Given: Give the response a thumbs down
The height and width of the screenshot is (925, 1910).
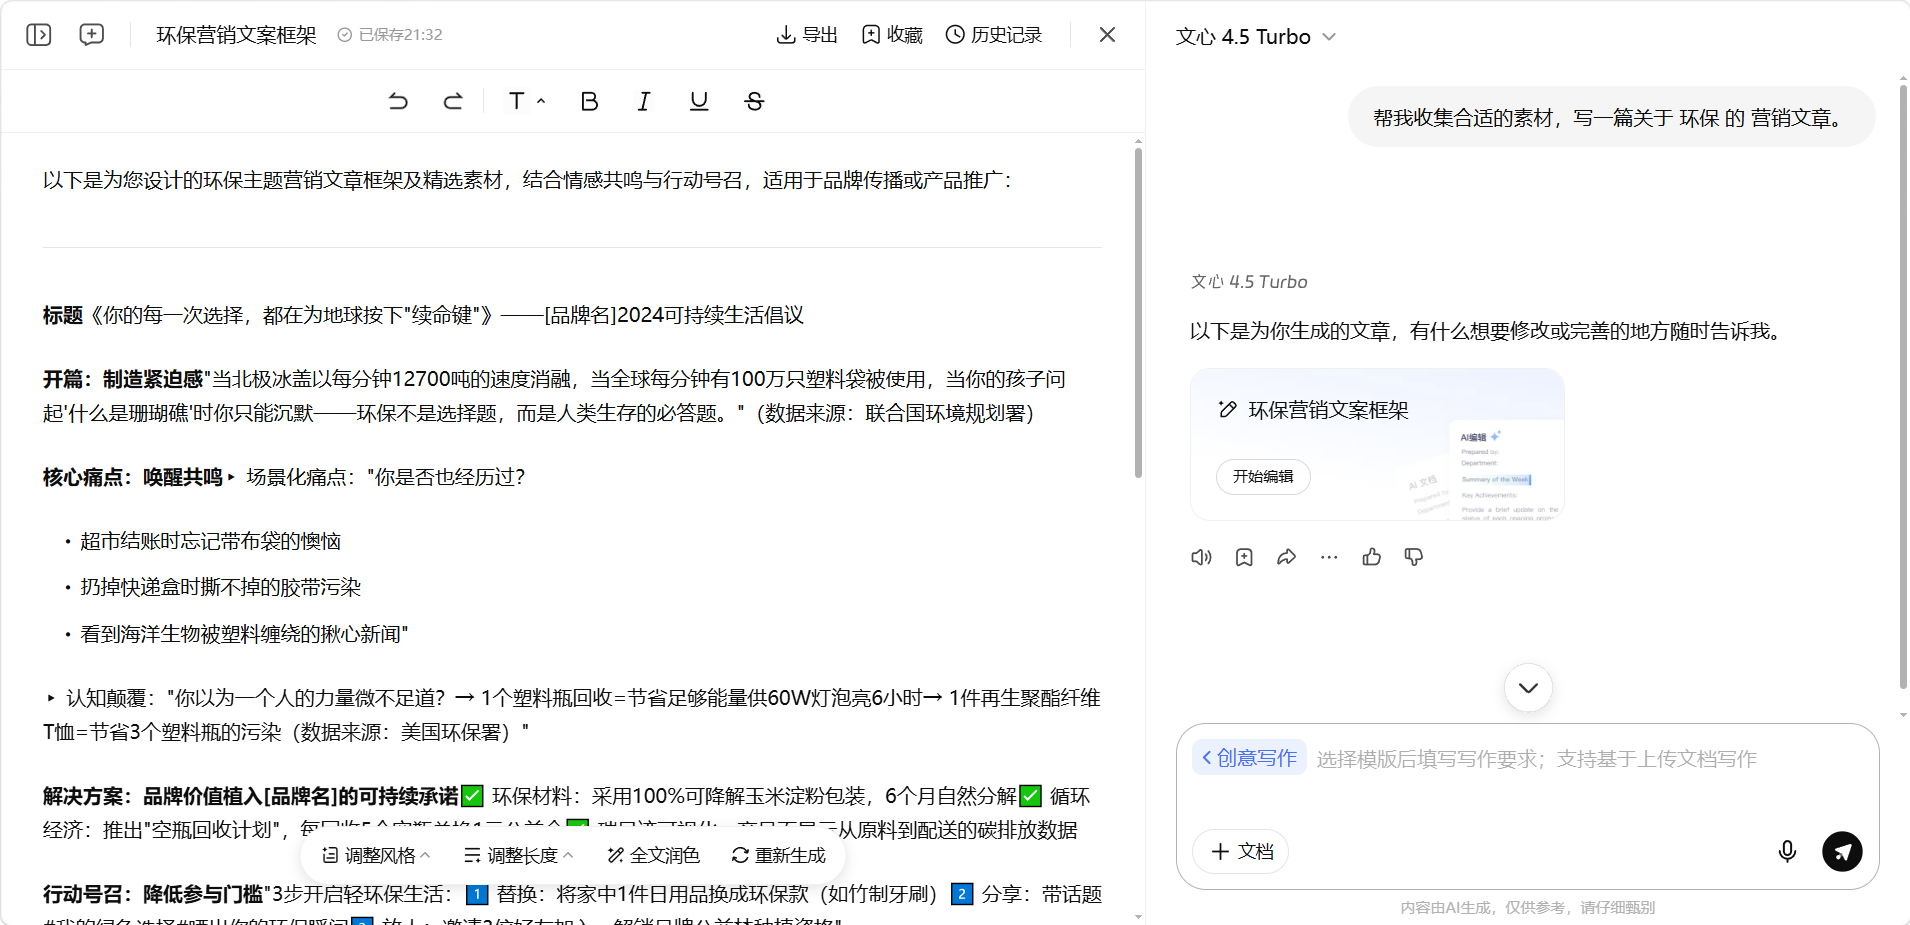Looking at the screenshot, I should (x=1414, y=557).
